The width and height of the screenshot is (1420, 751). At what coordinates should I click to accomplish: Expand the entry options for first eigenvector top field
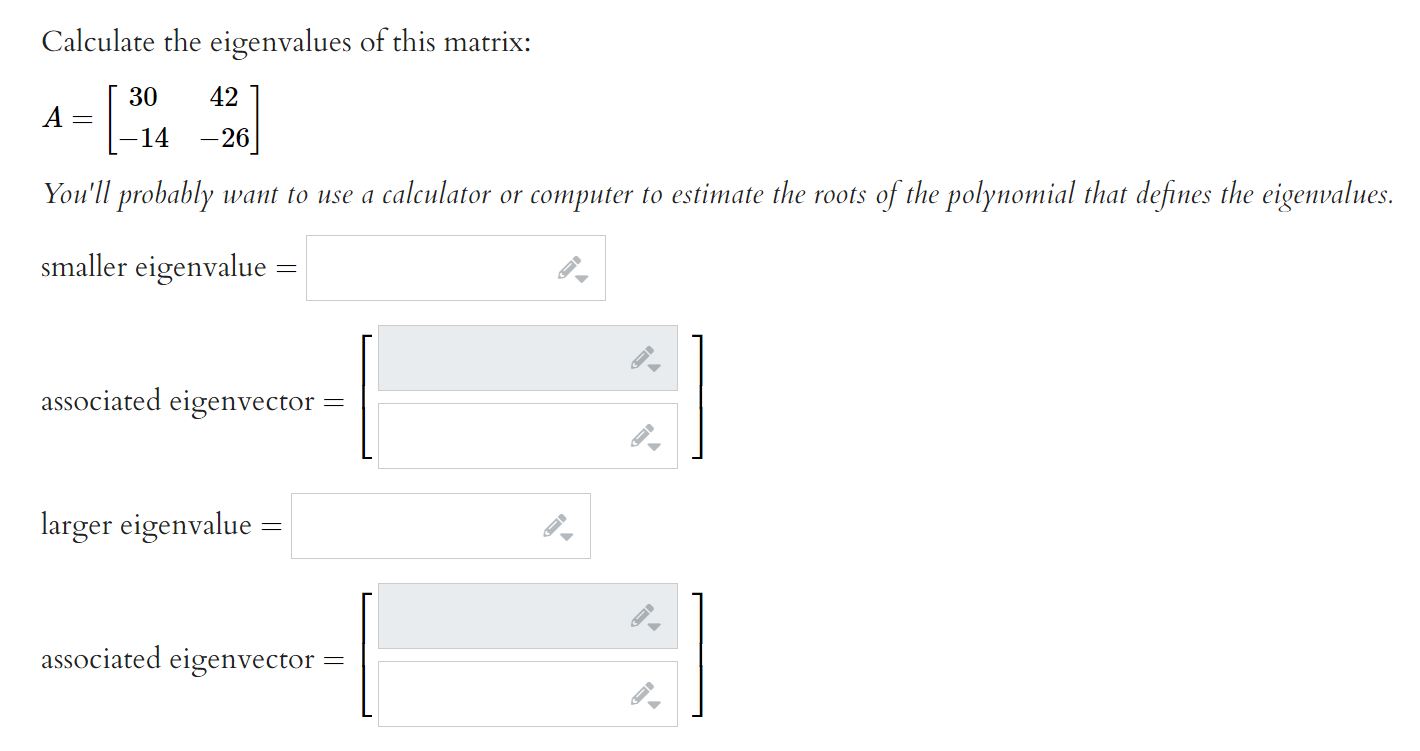[x=656, y=366]
